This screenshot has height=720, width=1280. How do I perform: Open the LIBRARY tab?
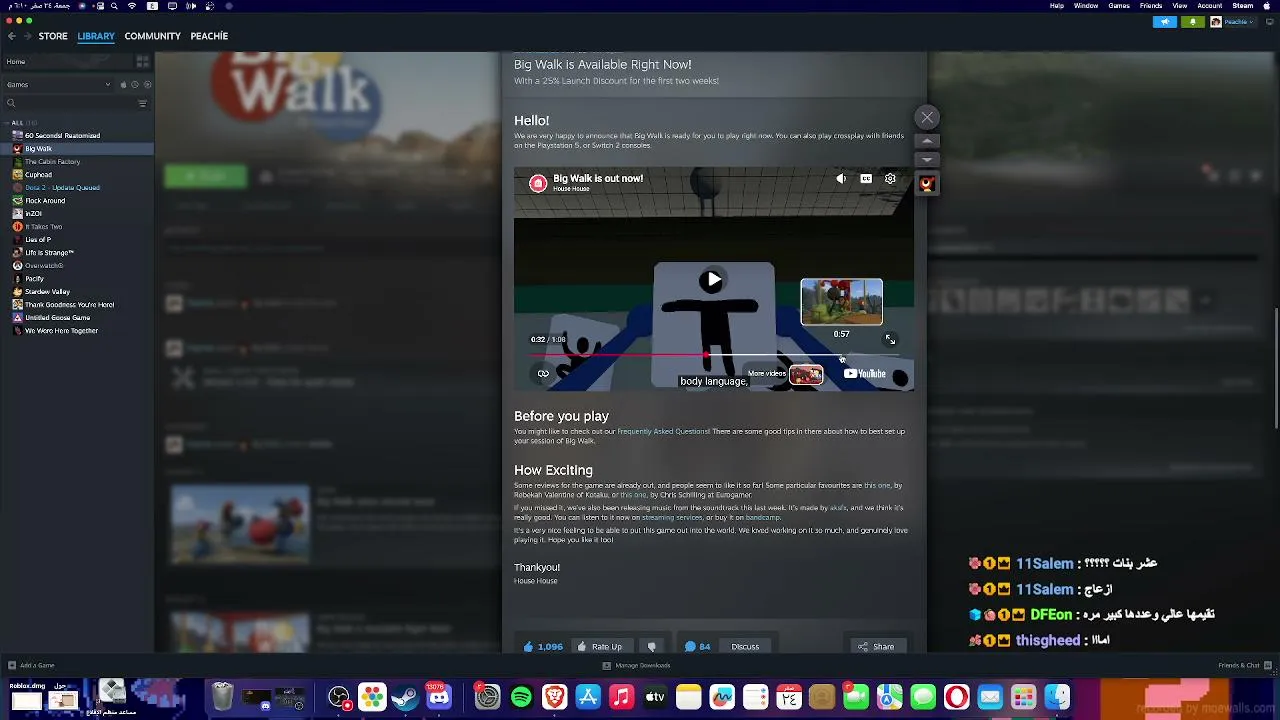pyautogui.click(x=96, y=36)
